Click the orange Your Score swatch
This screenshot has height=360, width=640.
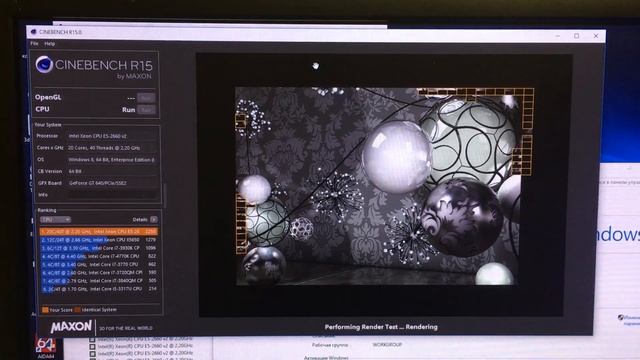pos(45,310)
